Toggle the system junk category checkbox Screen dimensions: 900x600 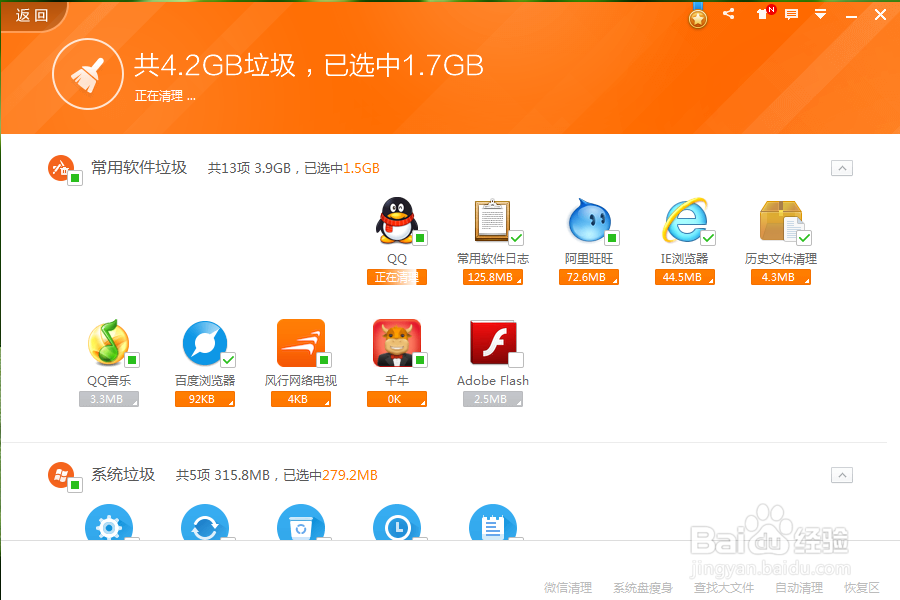coord(75,485)
